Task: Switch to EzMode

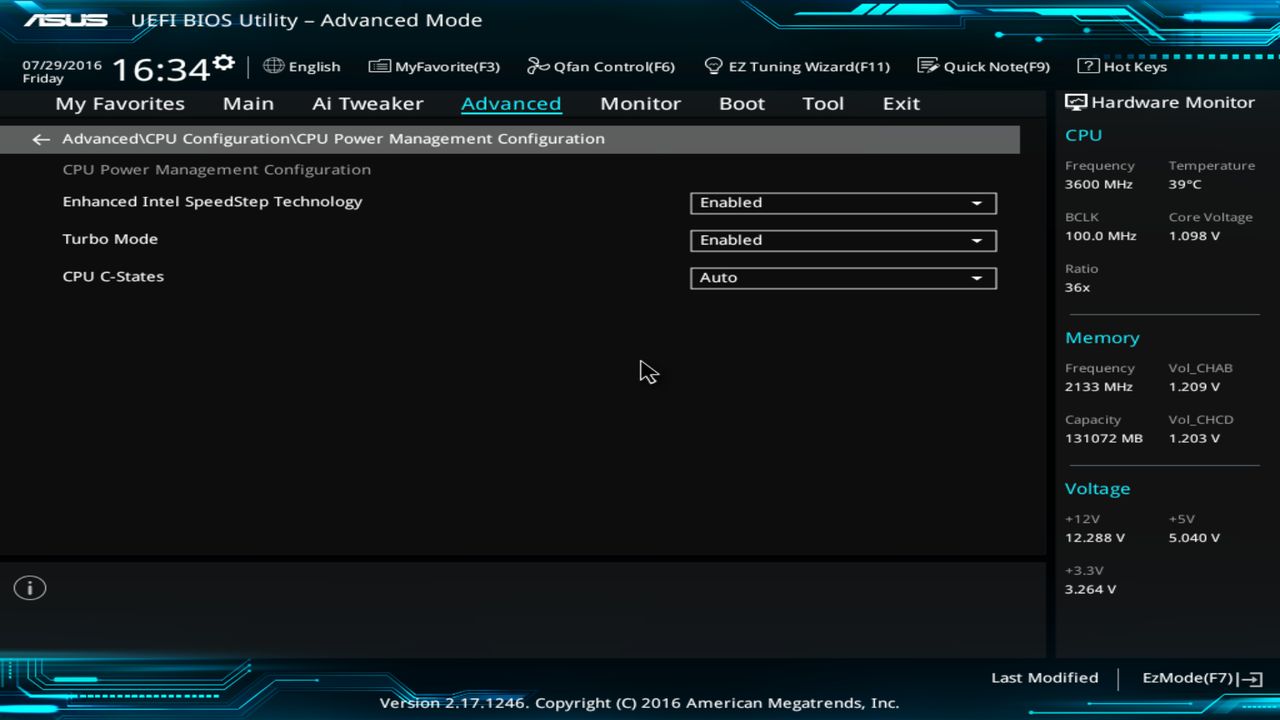Action: pyautogui.click(x=1188, y=677)
